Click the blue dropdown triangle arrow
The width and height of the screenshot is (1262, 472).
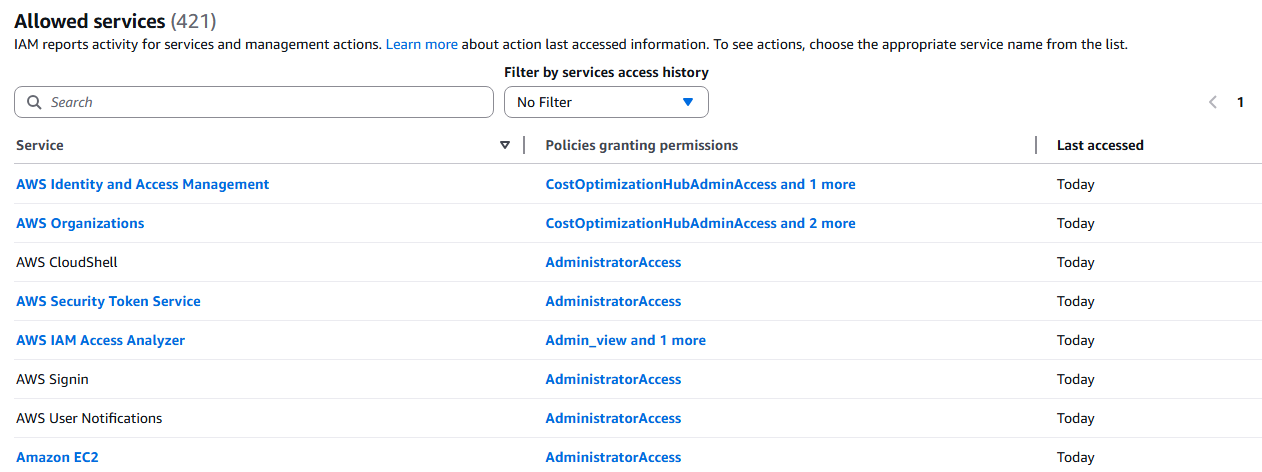[687, 102]
